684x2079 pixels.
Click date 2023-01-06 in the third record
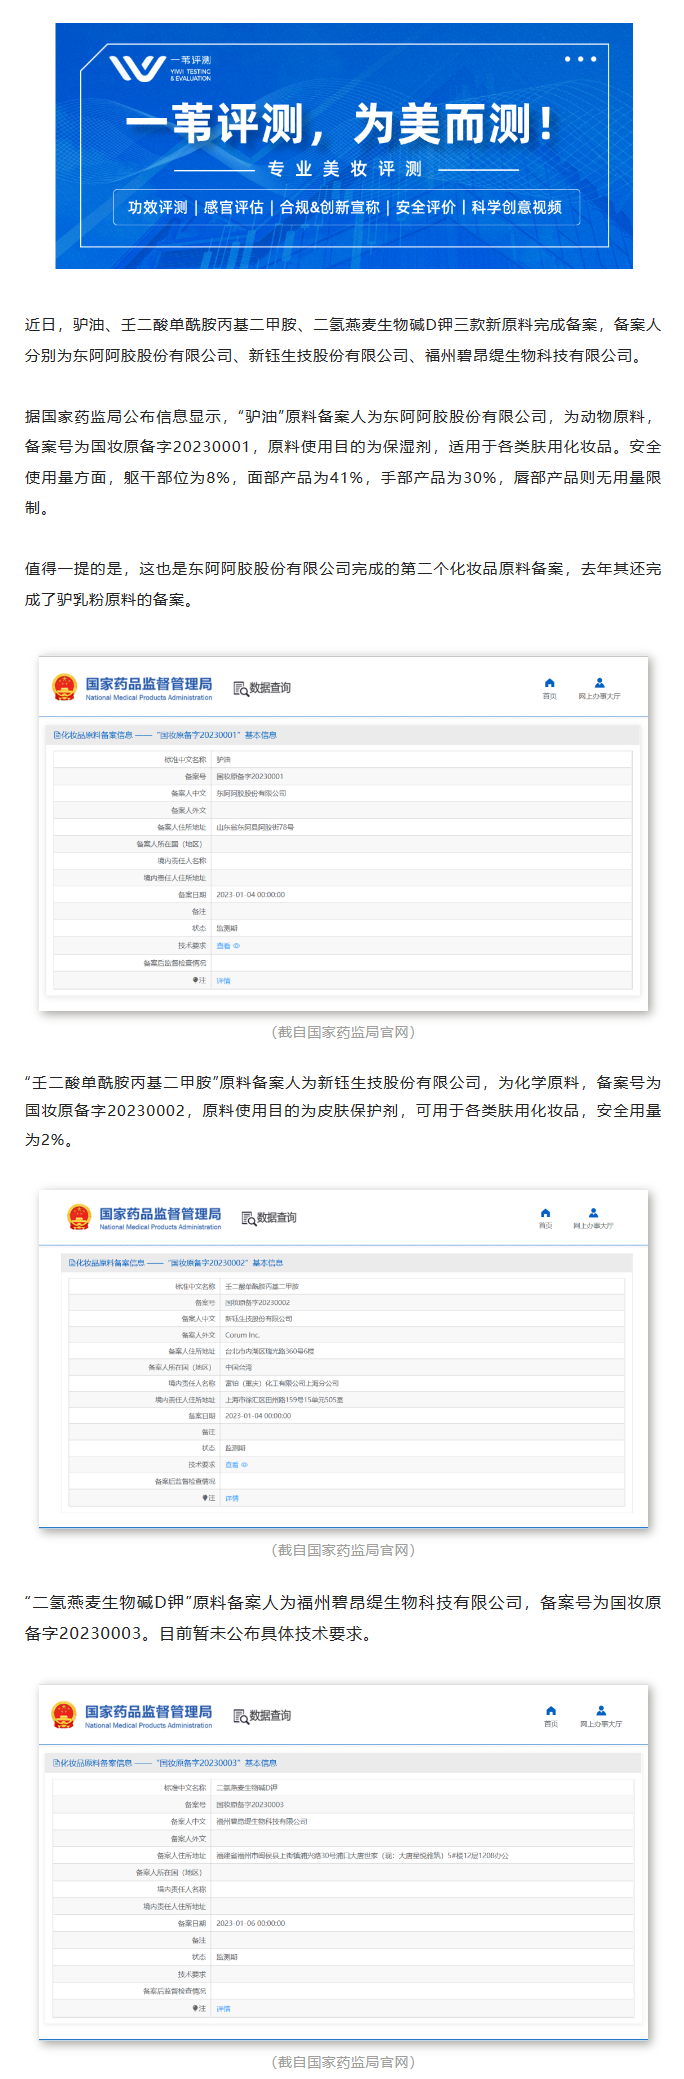coord(251,1923)
